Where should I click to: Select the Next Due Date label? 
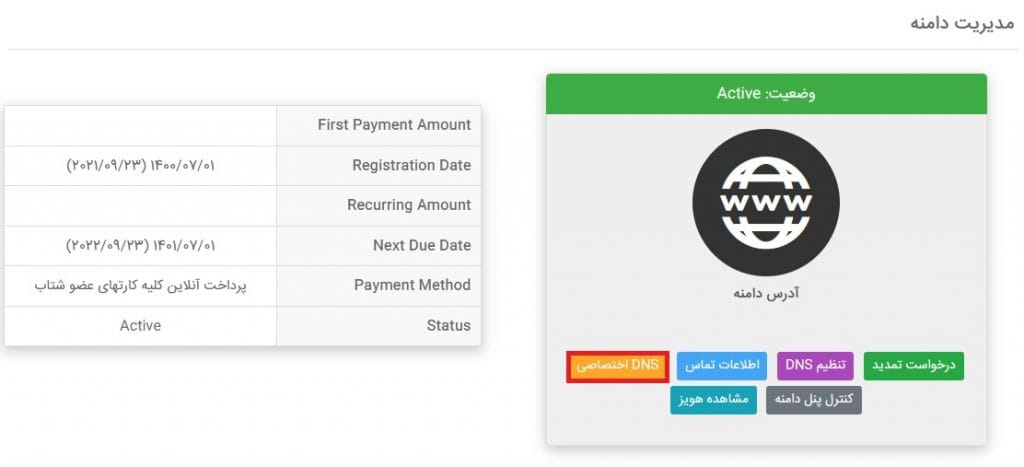pos(422,246)
